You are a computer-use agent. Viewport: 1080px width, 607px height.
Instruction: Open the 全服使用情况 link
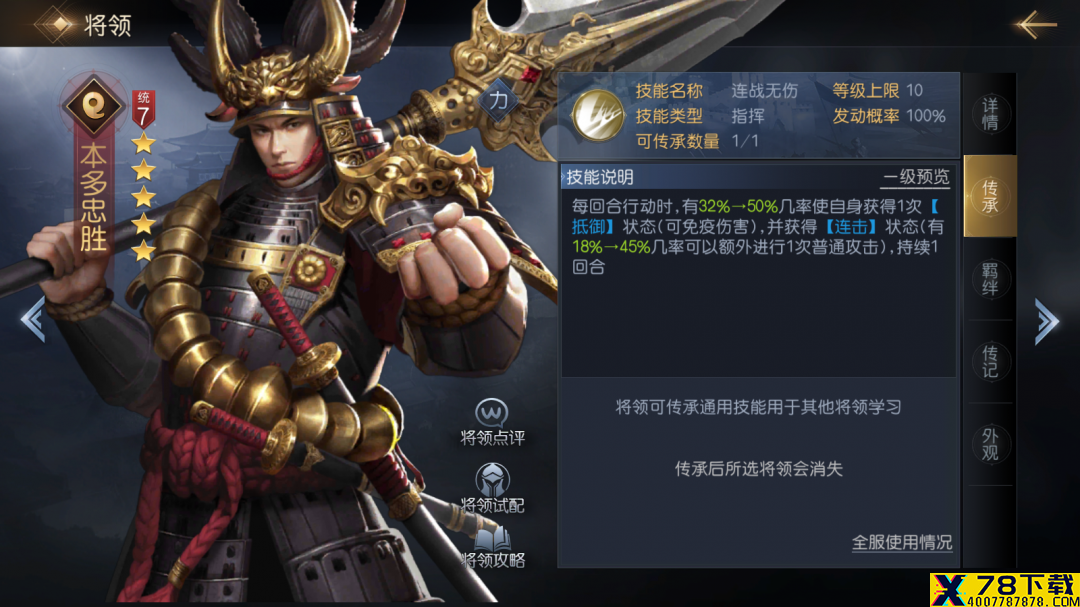[902, 542]
